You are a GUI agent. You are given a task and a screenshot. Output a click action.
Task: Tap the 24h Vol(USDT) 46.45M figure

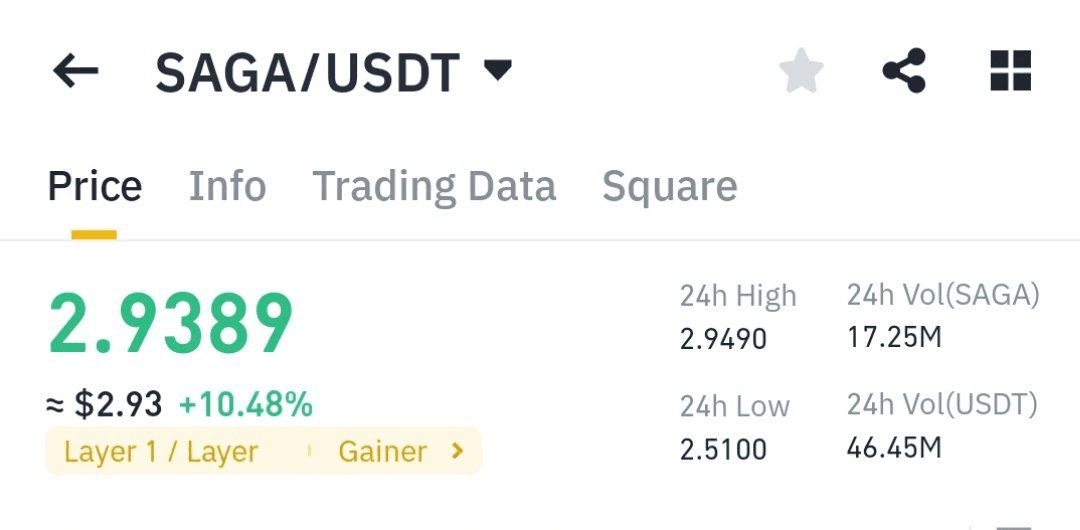(893, 449)
